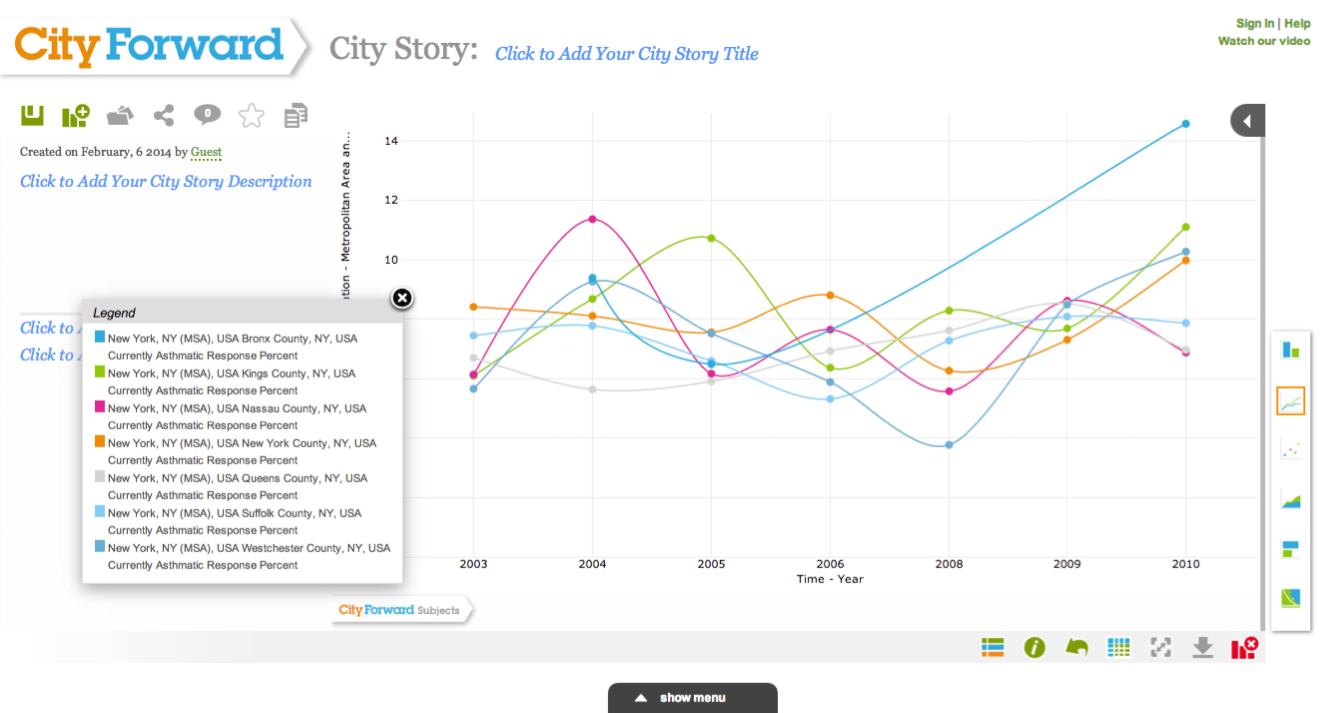
Task: Click the Sign In link
Action: 1255,23
